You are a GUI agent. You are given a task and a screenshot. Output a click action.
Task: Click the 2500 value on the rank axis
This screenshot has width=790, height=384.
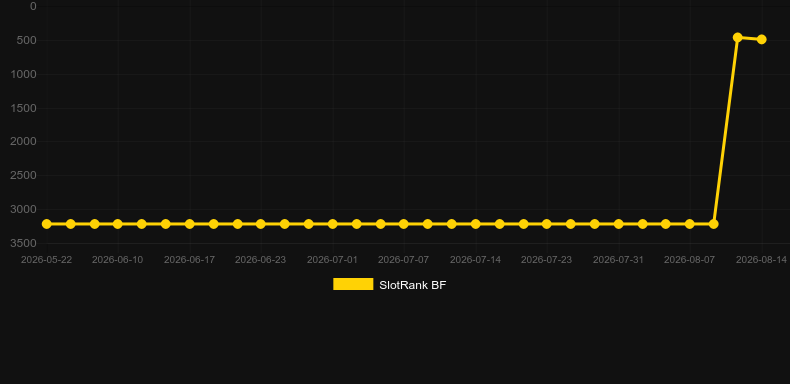coord(23,175)
